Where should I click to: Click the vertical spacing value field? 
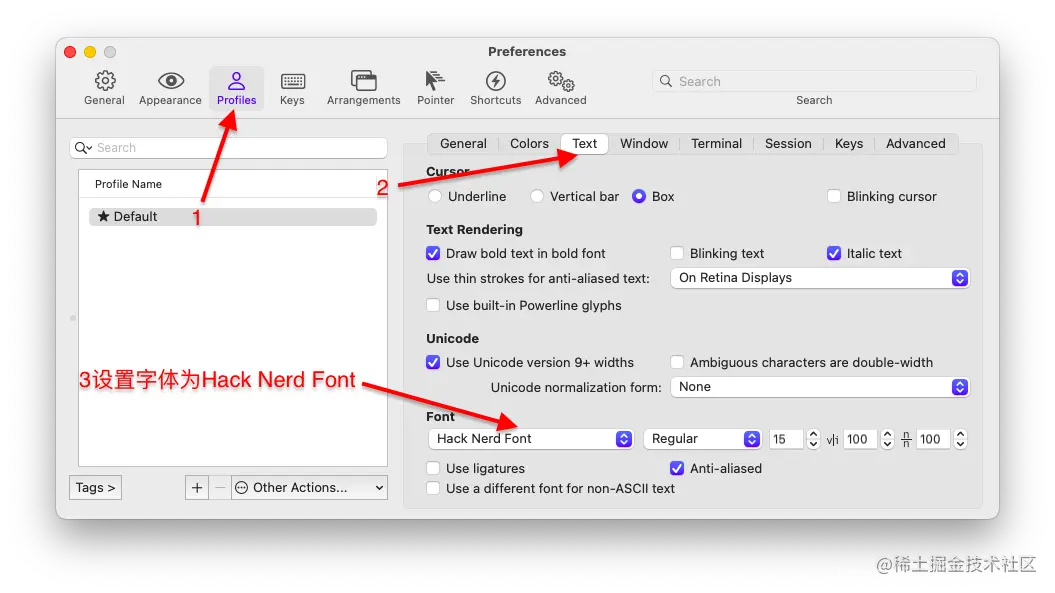[934, 440]
